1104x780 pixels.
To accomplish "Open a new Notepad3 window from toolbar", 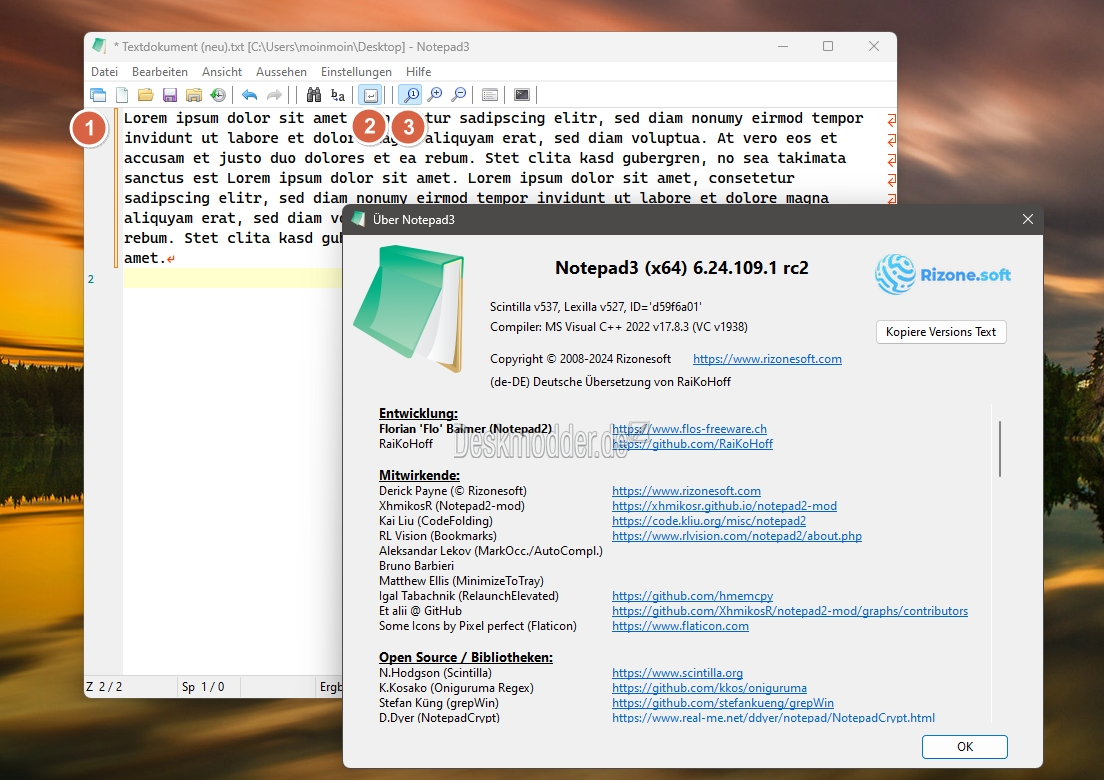I will tap(98, 94).
